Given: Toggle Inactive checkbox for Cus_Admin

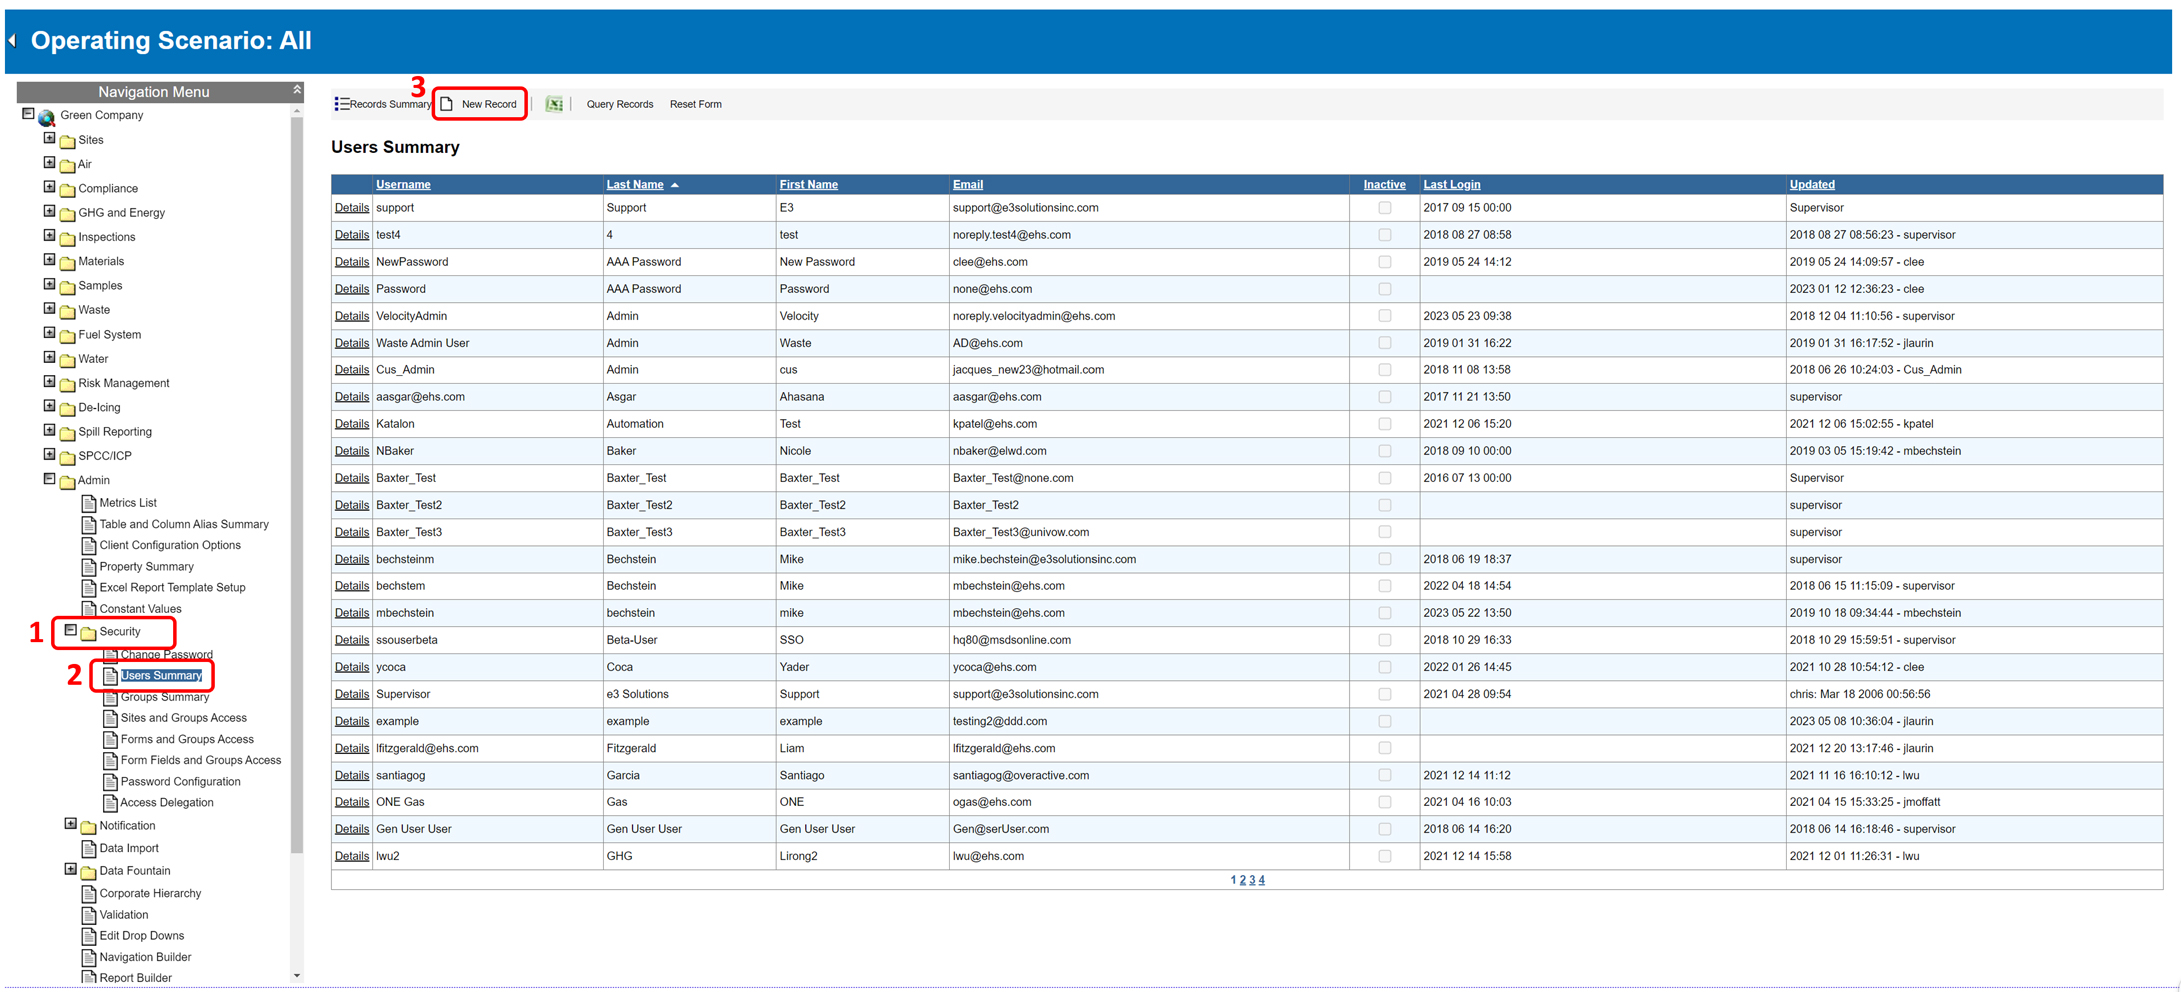Looking at the screenshot, I should (1385, 370).
